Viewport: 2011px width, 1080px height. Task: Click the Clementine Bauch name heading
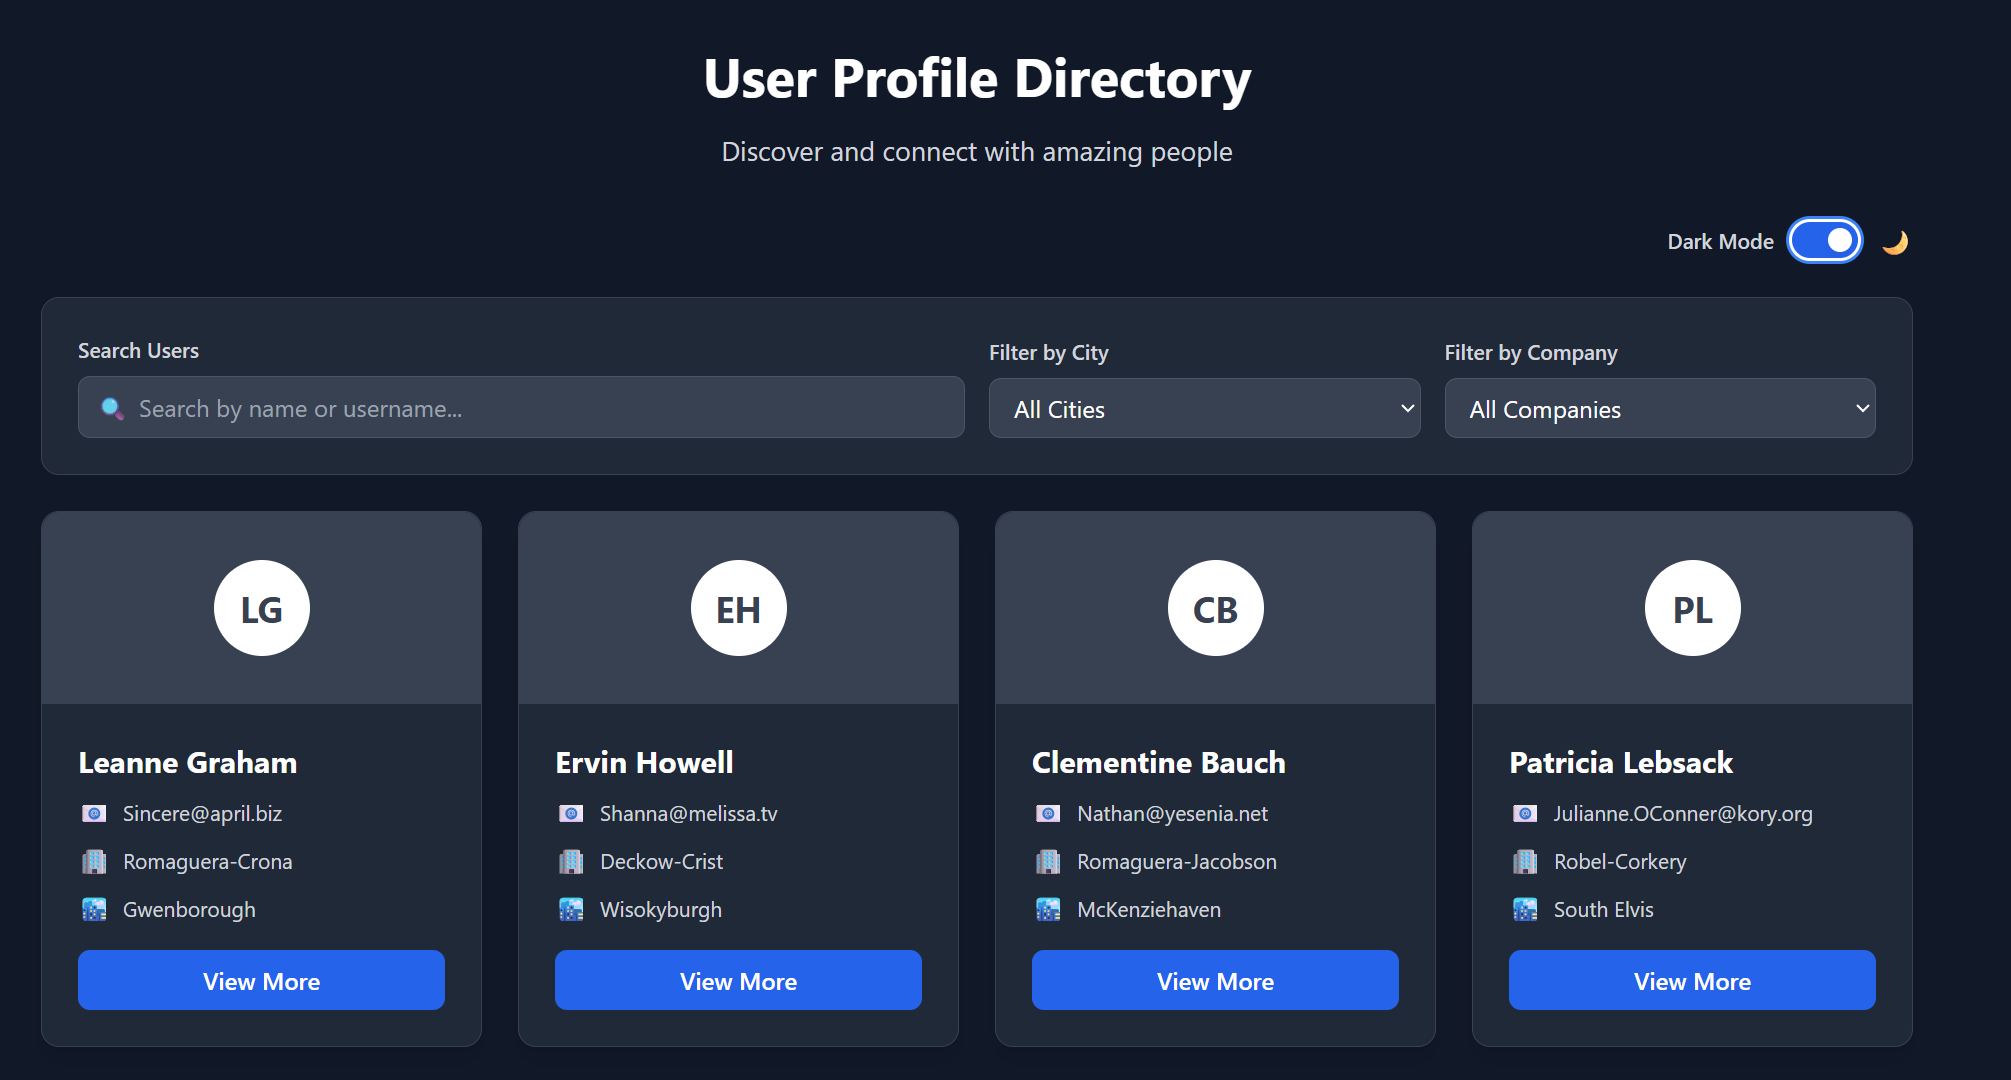[1158, 763]
